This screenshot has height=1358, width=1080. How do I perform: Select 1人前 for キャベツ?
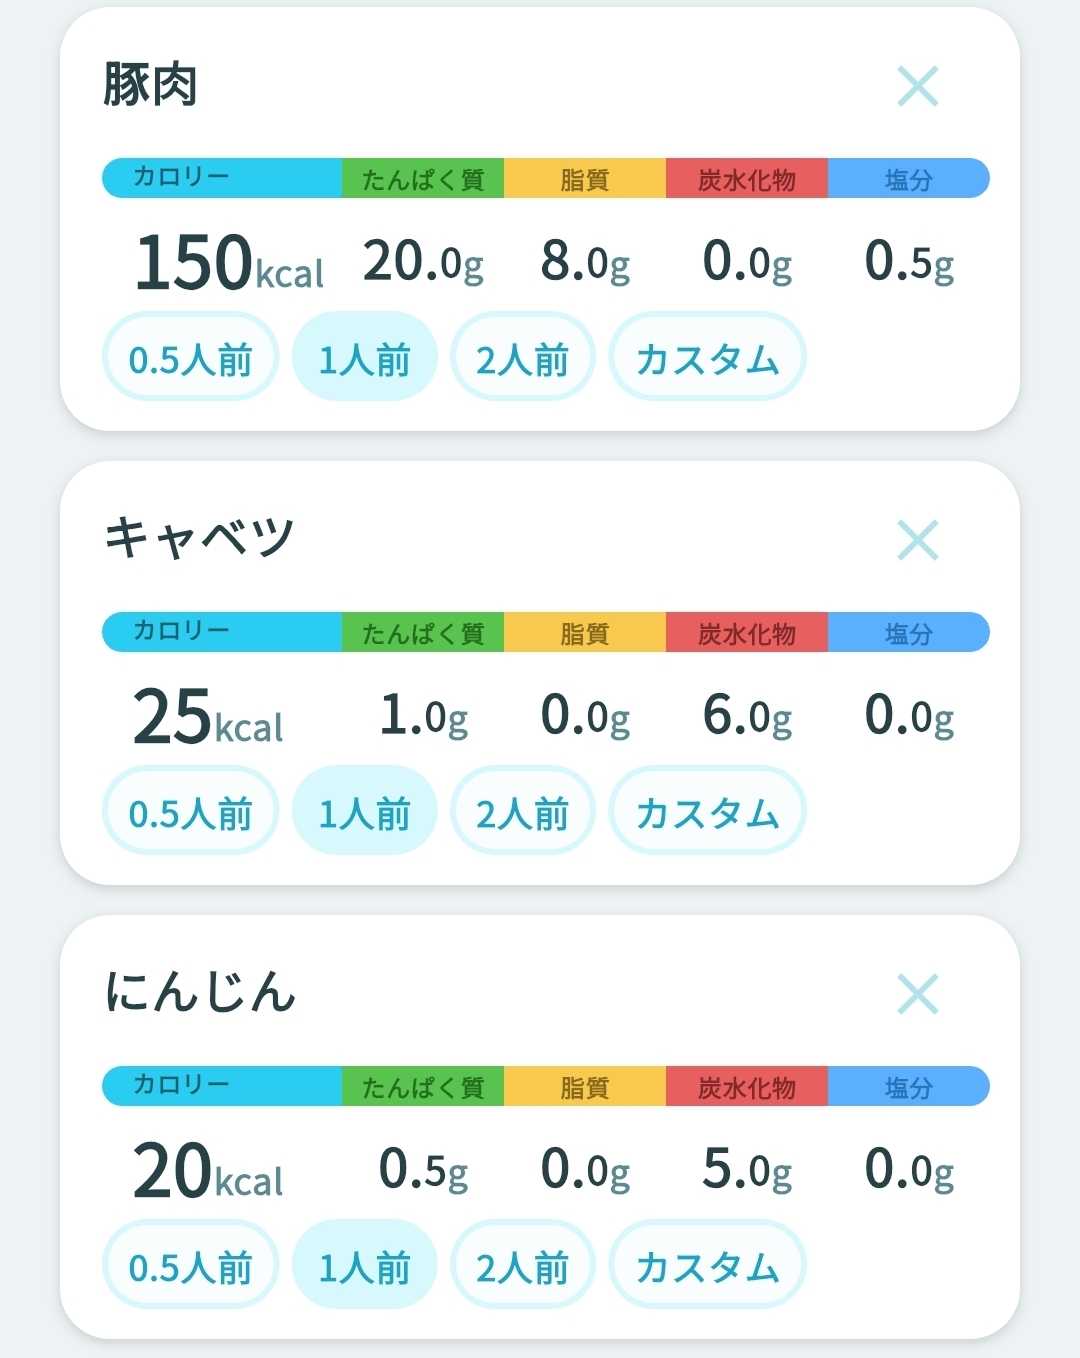[364, 811]
